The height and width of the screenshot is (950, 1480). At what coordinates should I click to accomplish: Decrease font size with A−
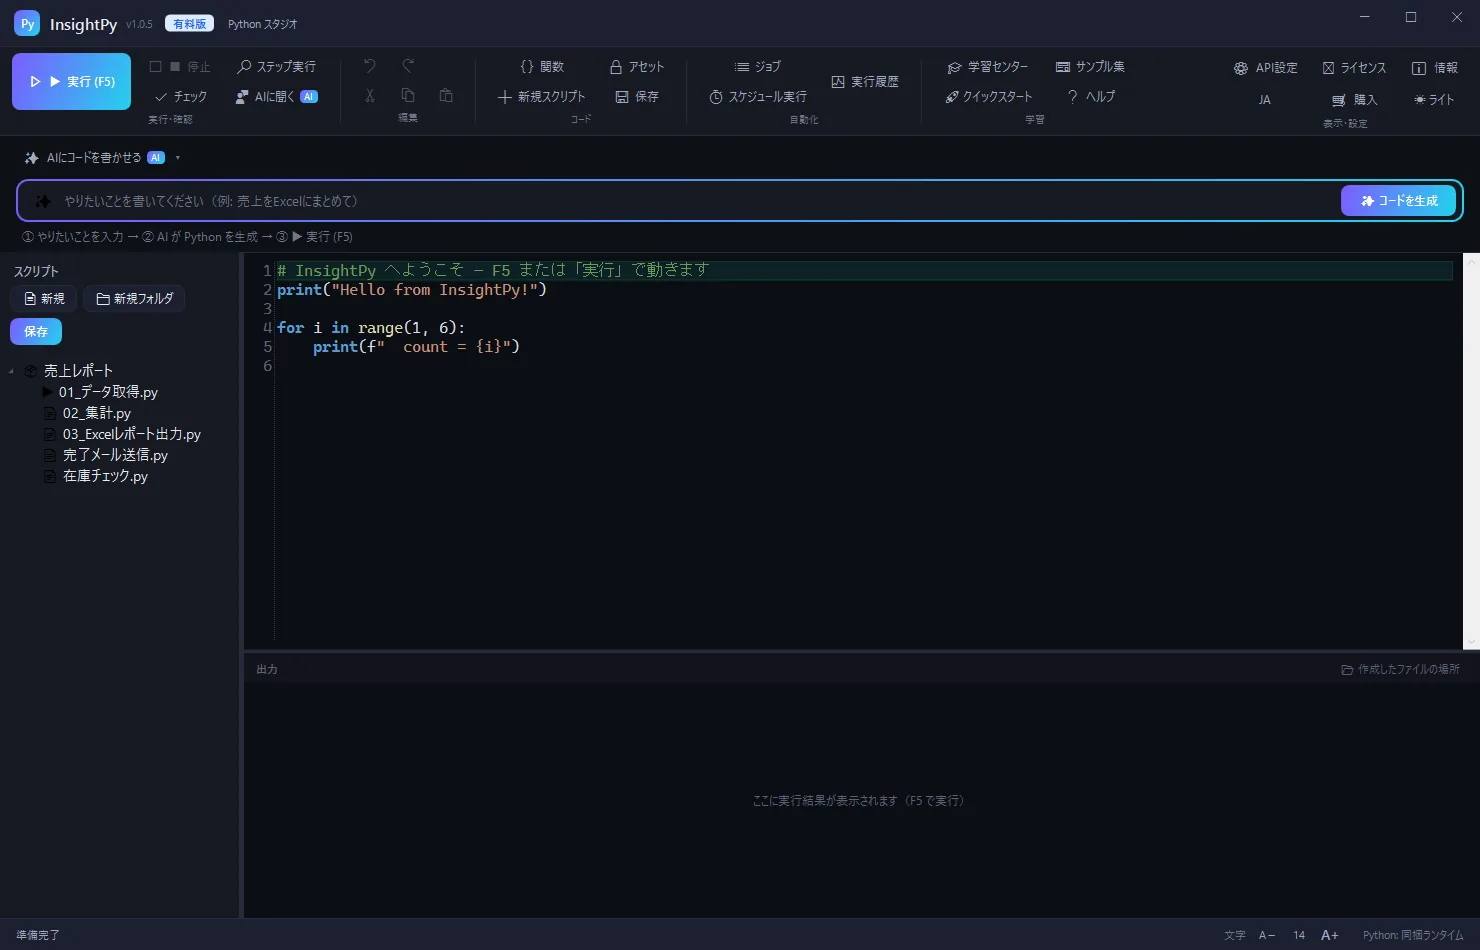(1267, 935)
